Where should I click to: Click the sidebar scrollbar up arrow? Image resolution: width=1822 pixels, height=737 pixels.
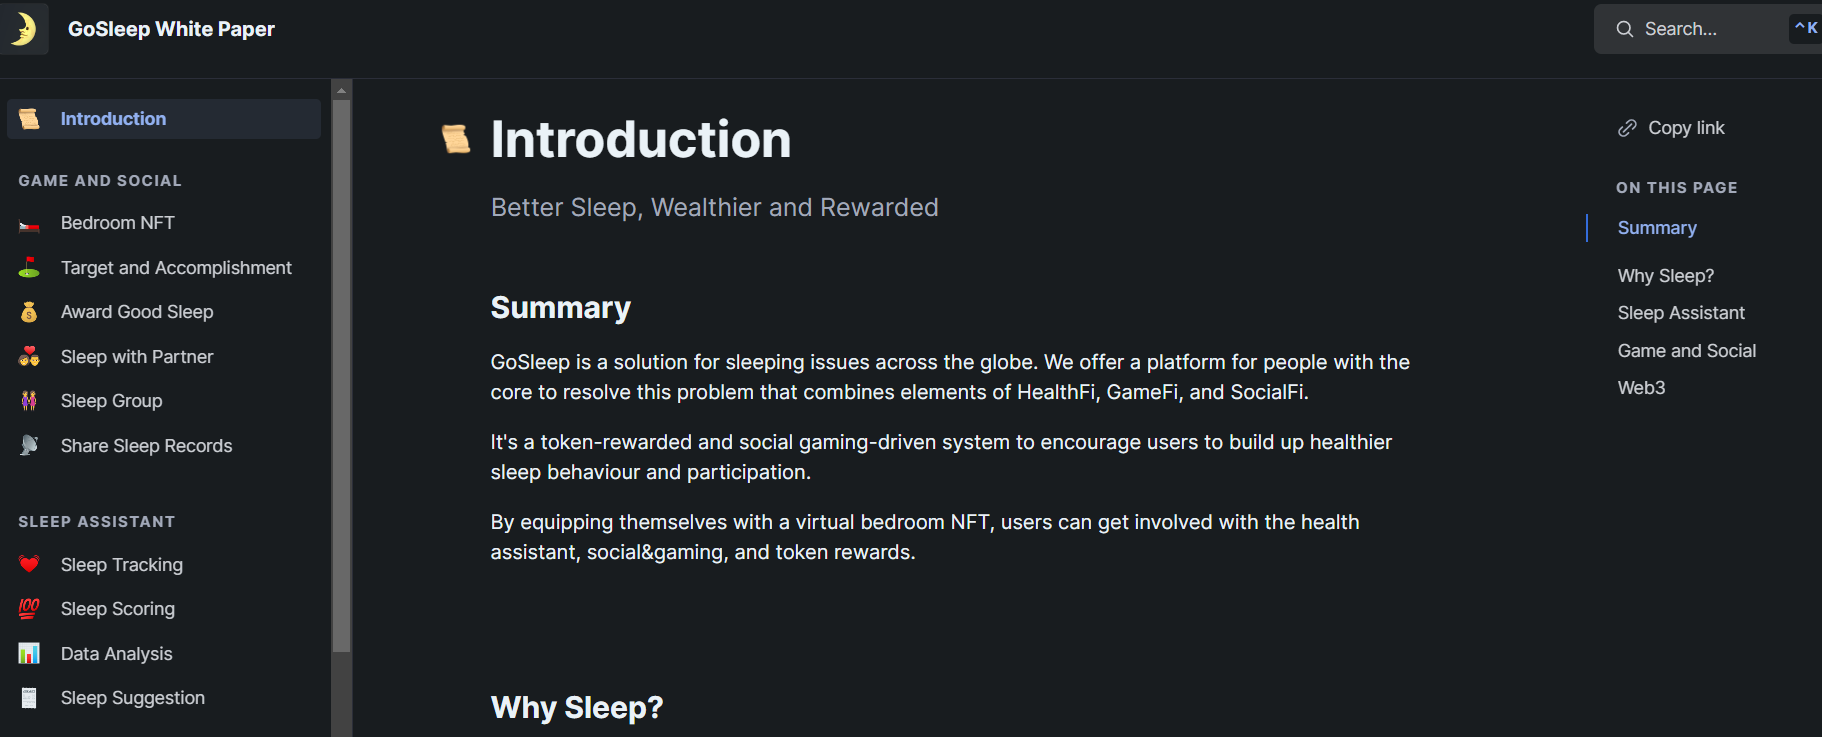coord(341,90)
